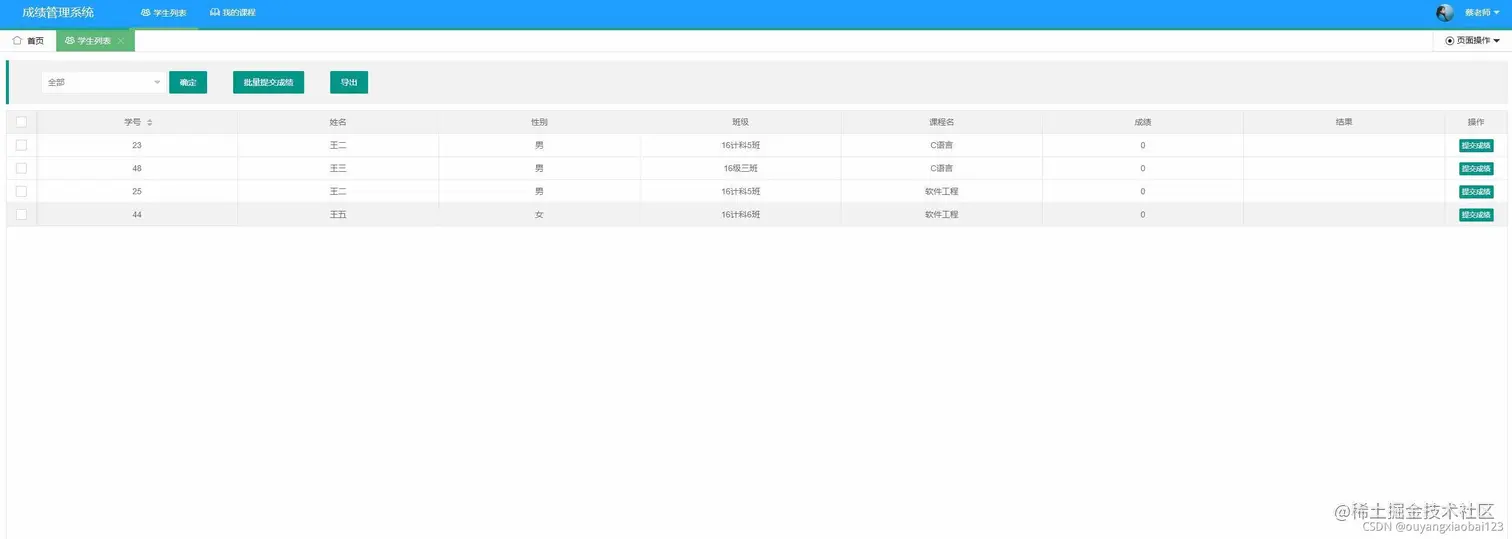Select the 学号 cell reading 48
Viewport: 1512px width, 539px height.
pos(137,168)
